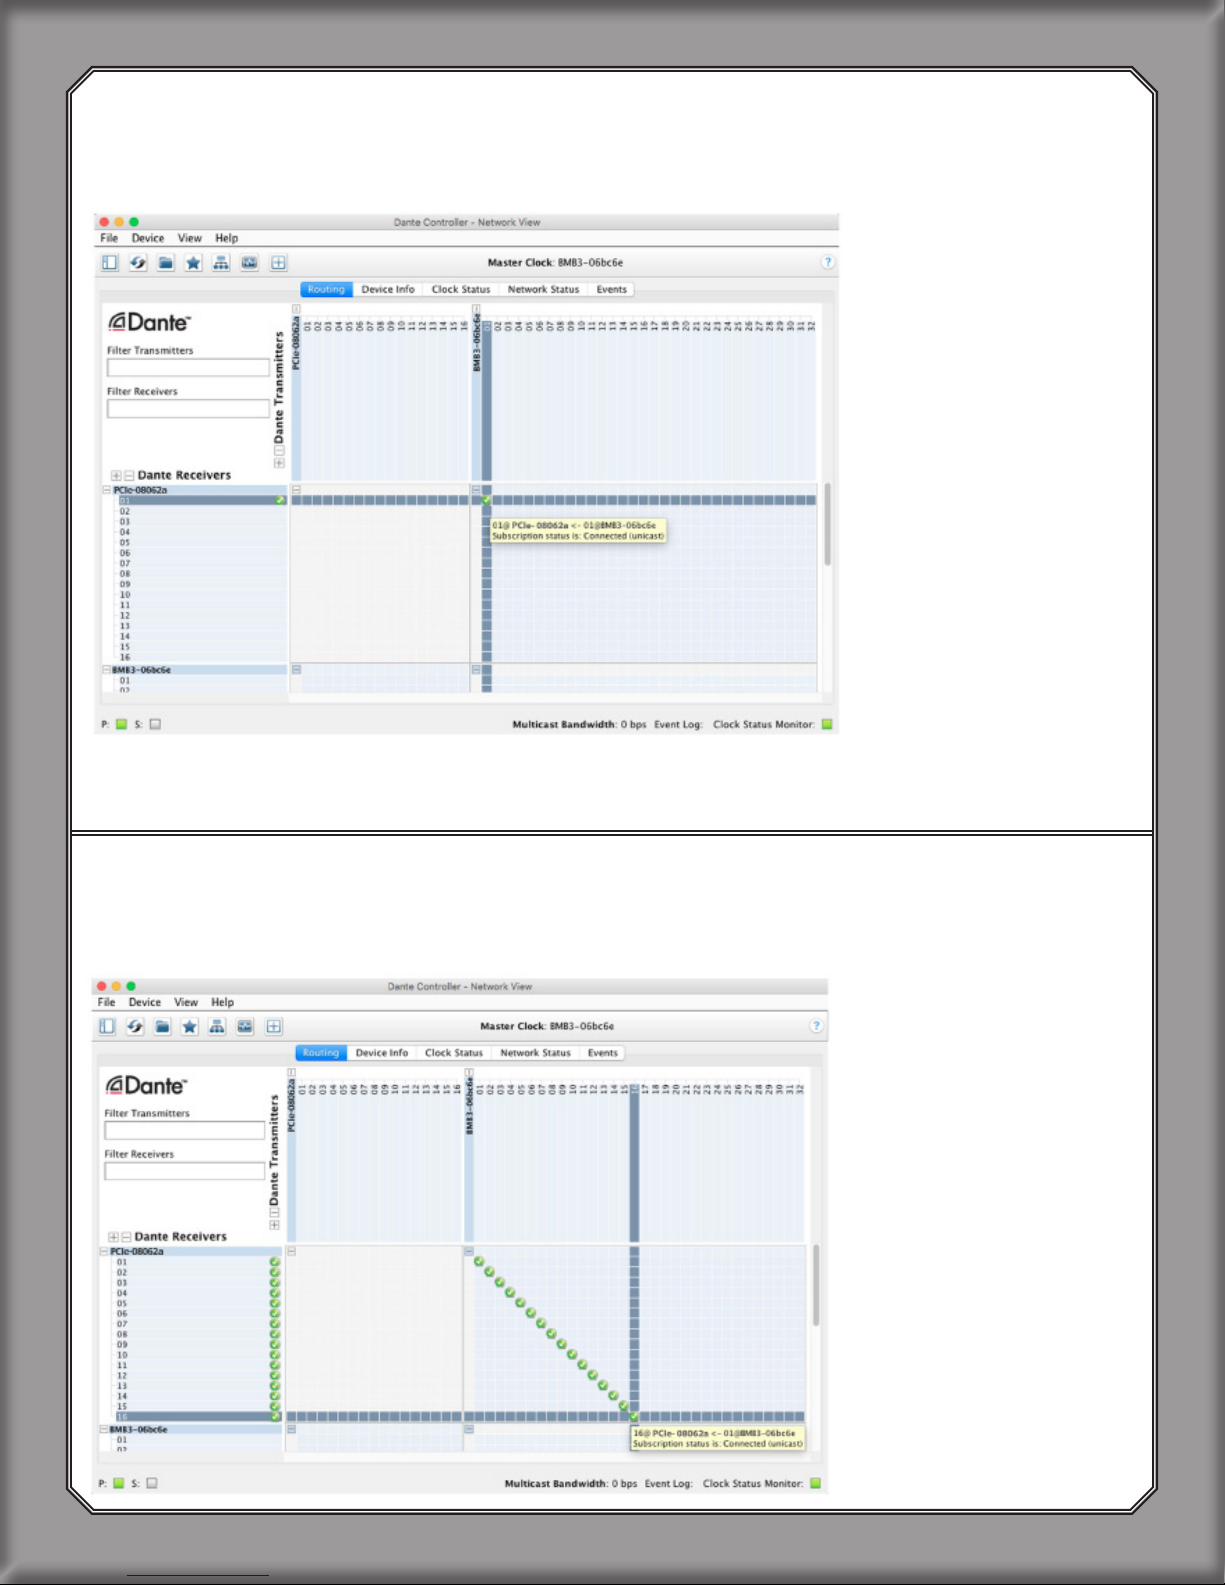Click primary P: green status indicator, upper window
This screenshot has height=1585, width=1225.
(x=121, y=724)
